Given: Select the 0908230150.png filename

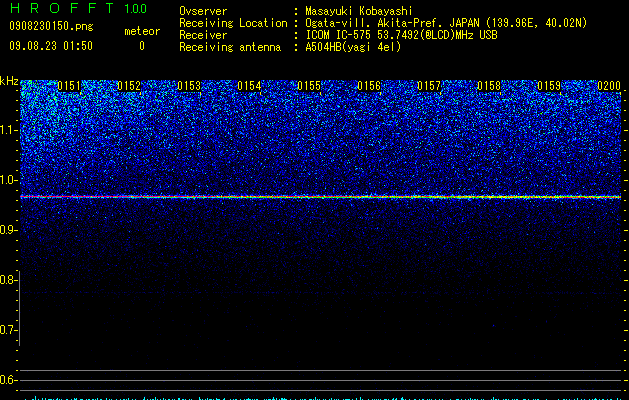Looking at the screenshot, I should [x=51, y=26].
